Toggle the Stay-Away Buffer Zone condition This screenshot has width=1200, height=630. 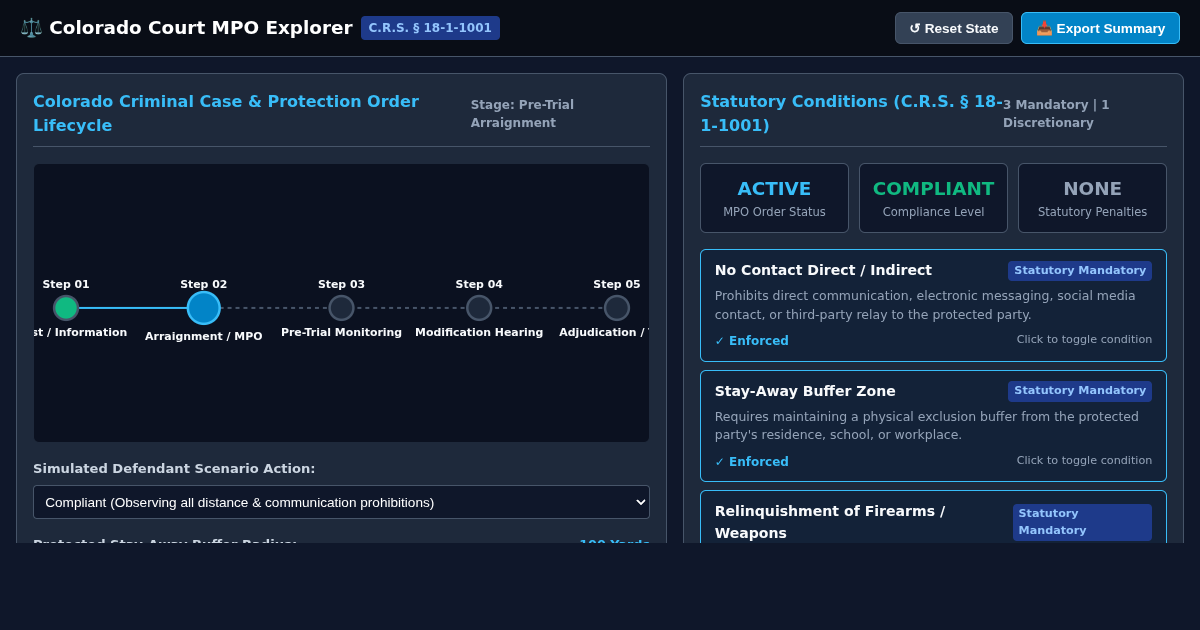pyautogui.click(x=933, y=426)
